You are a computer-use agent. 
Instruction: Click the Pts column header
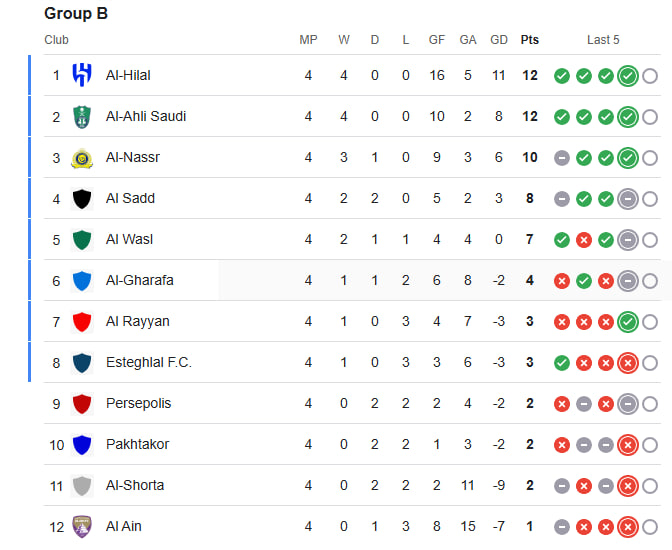pyautogui.click(x=530, y=40)
